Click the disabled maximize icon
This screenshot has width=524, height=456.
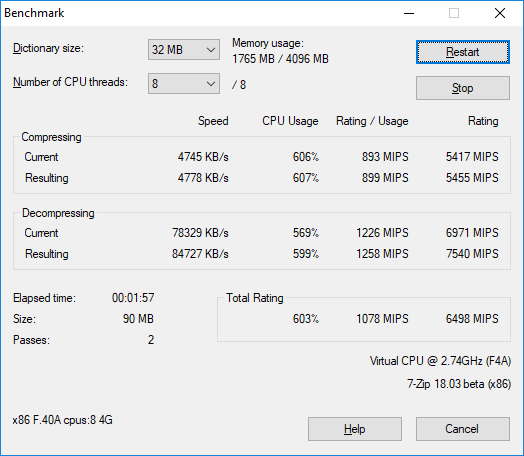454,13
